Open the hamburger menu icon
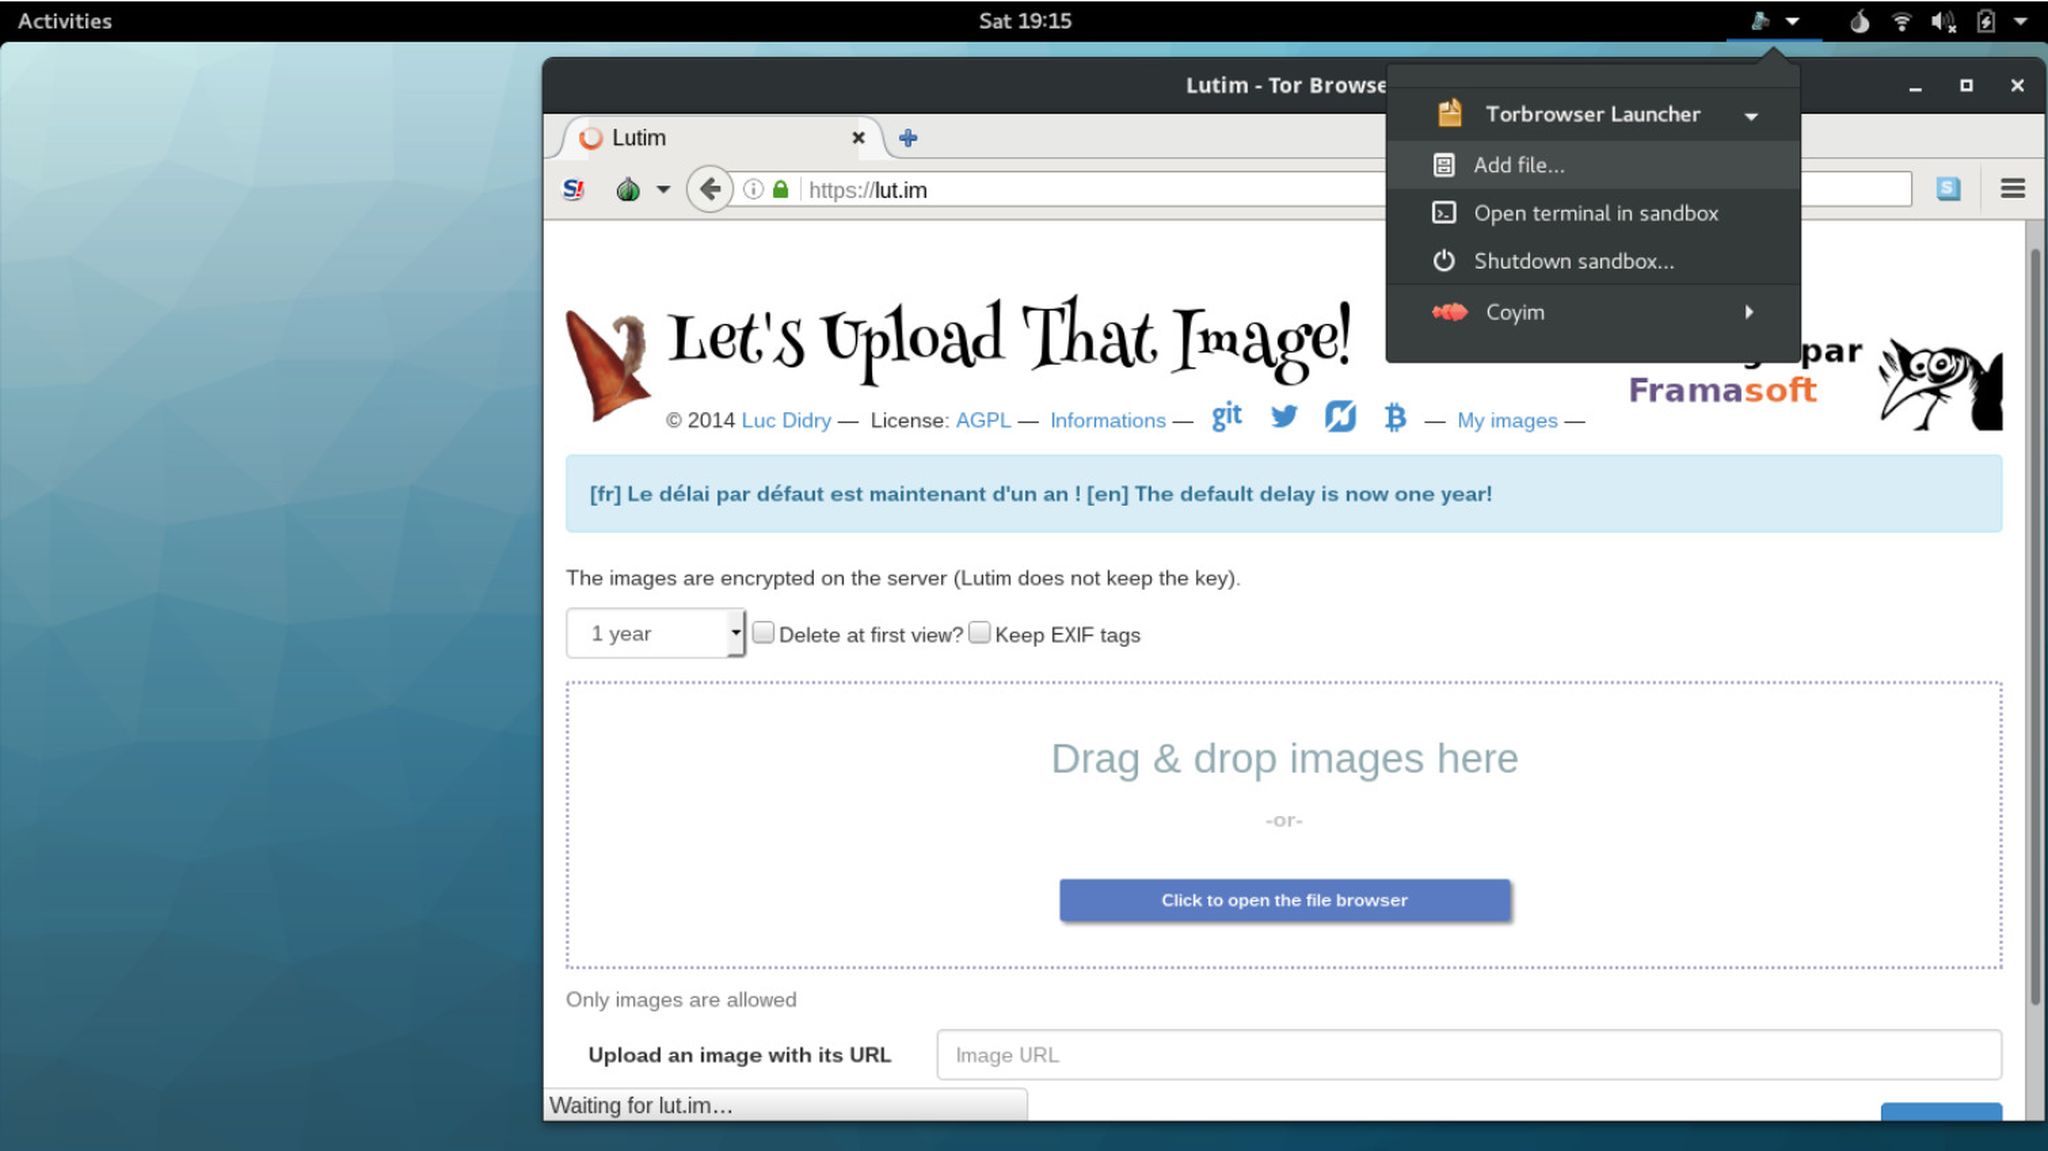2048x1151 pixels. (x=2012, y=189)
